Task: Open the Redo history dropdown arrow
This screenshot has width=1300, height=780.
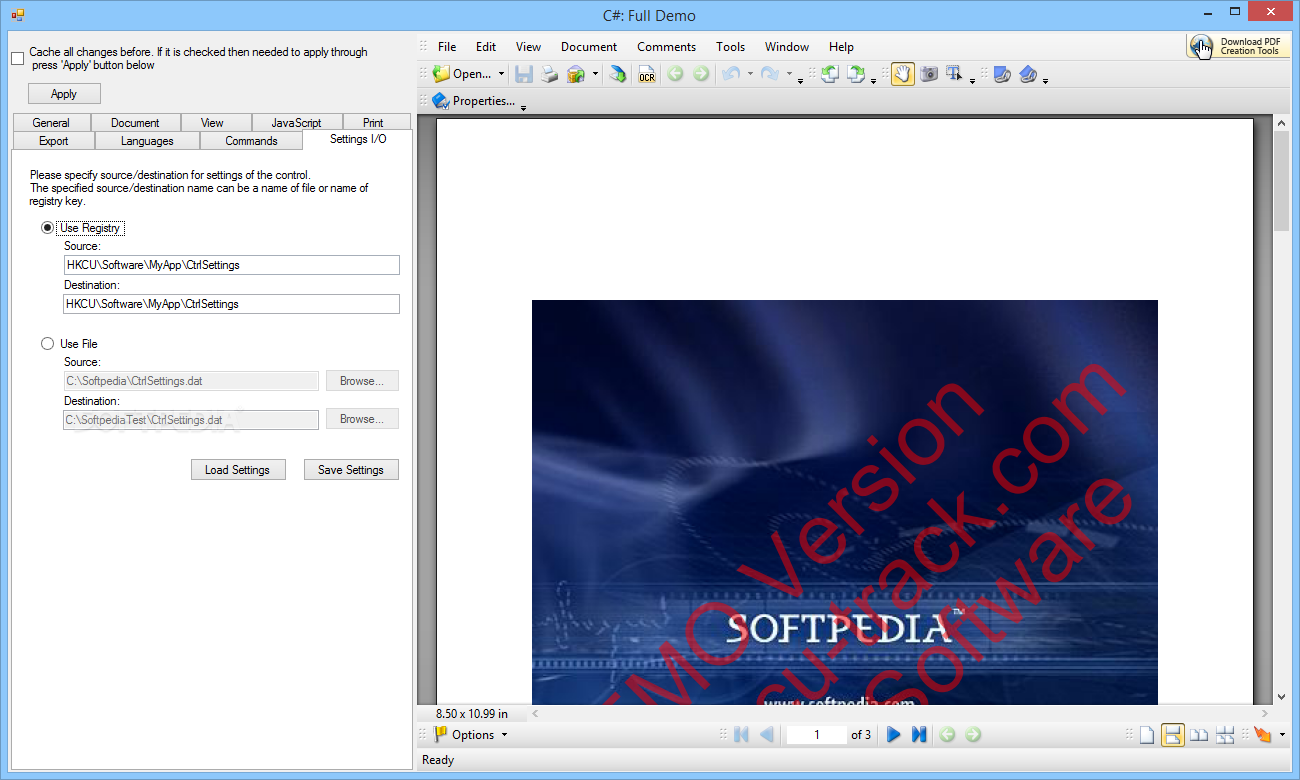Action: tap(788, 74)
